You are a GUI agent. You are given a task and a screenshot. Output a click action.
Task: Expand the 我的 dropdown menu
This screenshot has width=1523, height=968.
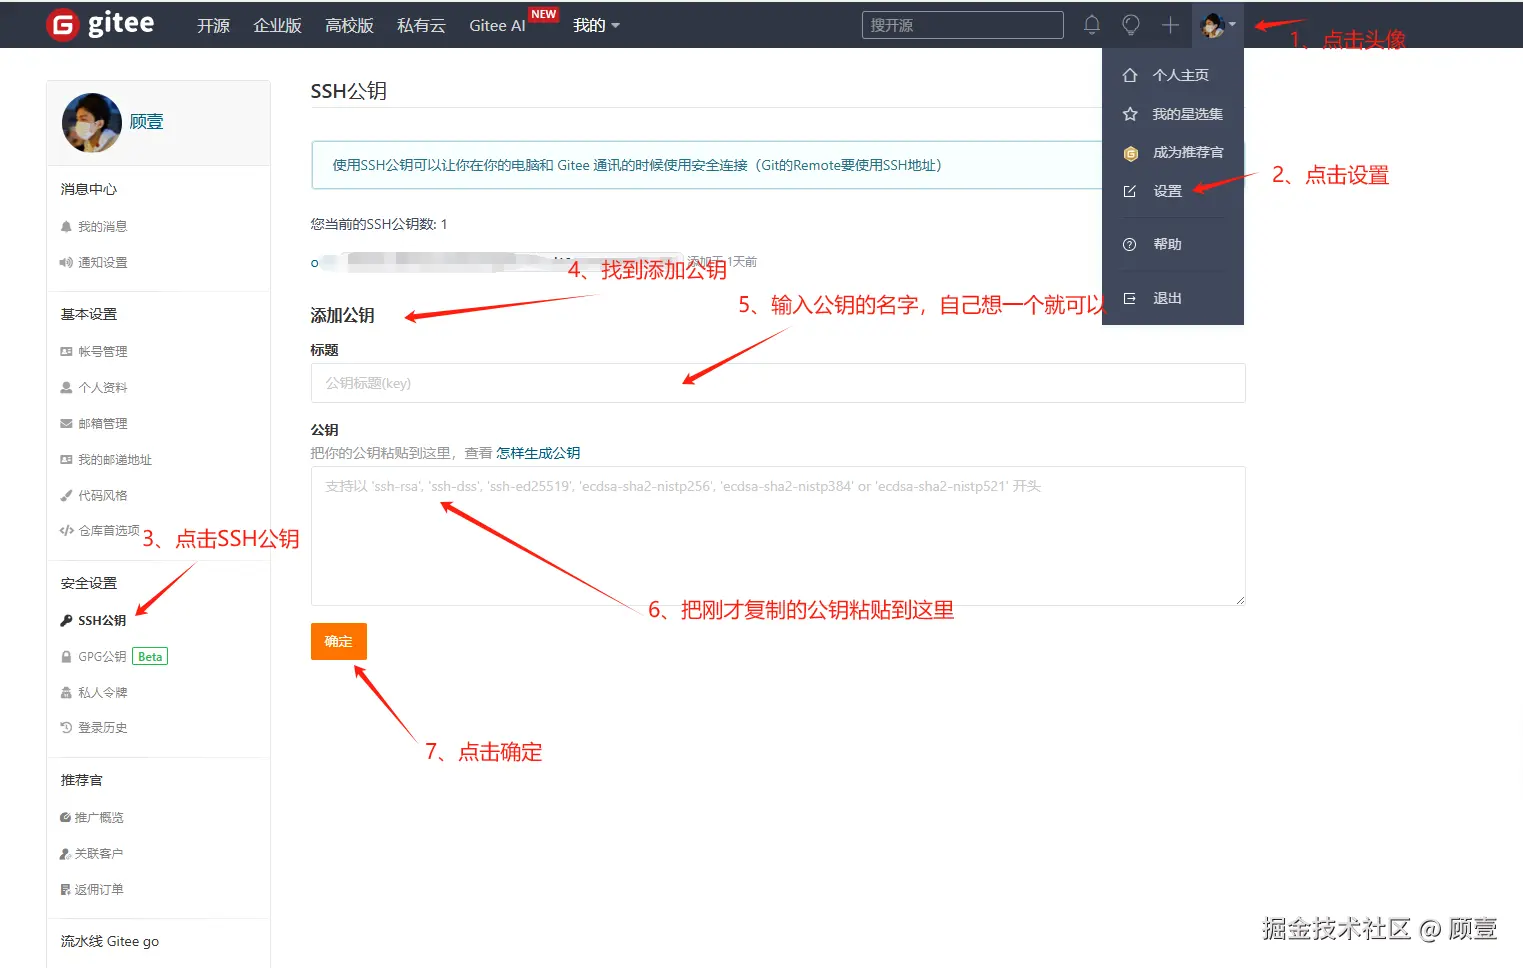point(596,25)
